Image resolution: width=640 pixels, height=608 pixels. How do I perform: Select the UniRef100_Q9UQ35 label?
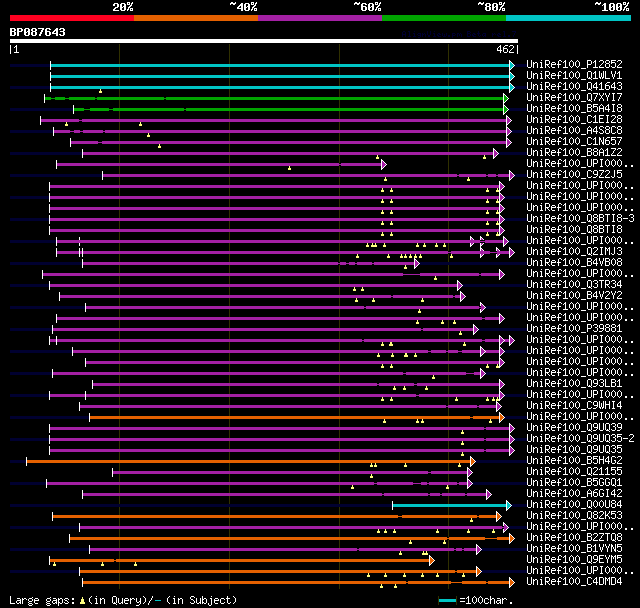click(574, 450)
